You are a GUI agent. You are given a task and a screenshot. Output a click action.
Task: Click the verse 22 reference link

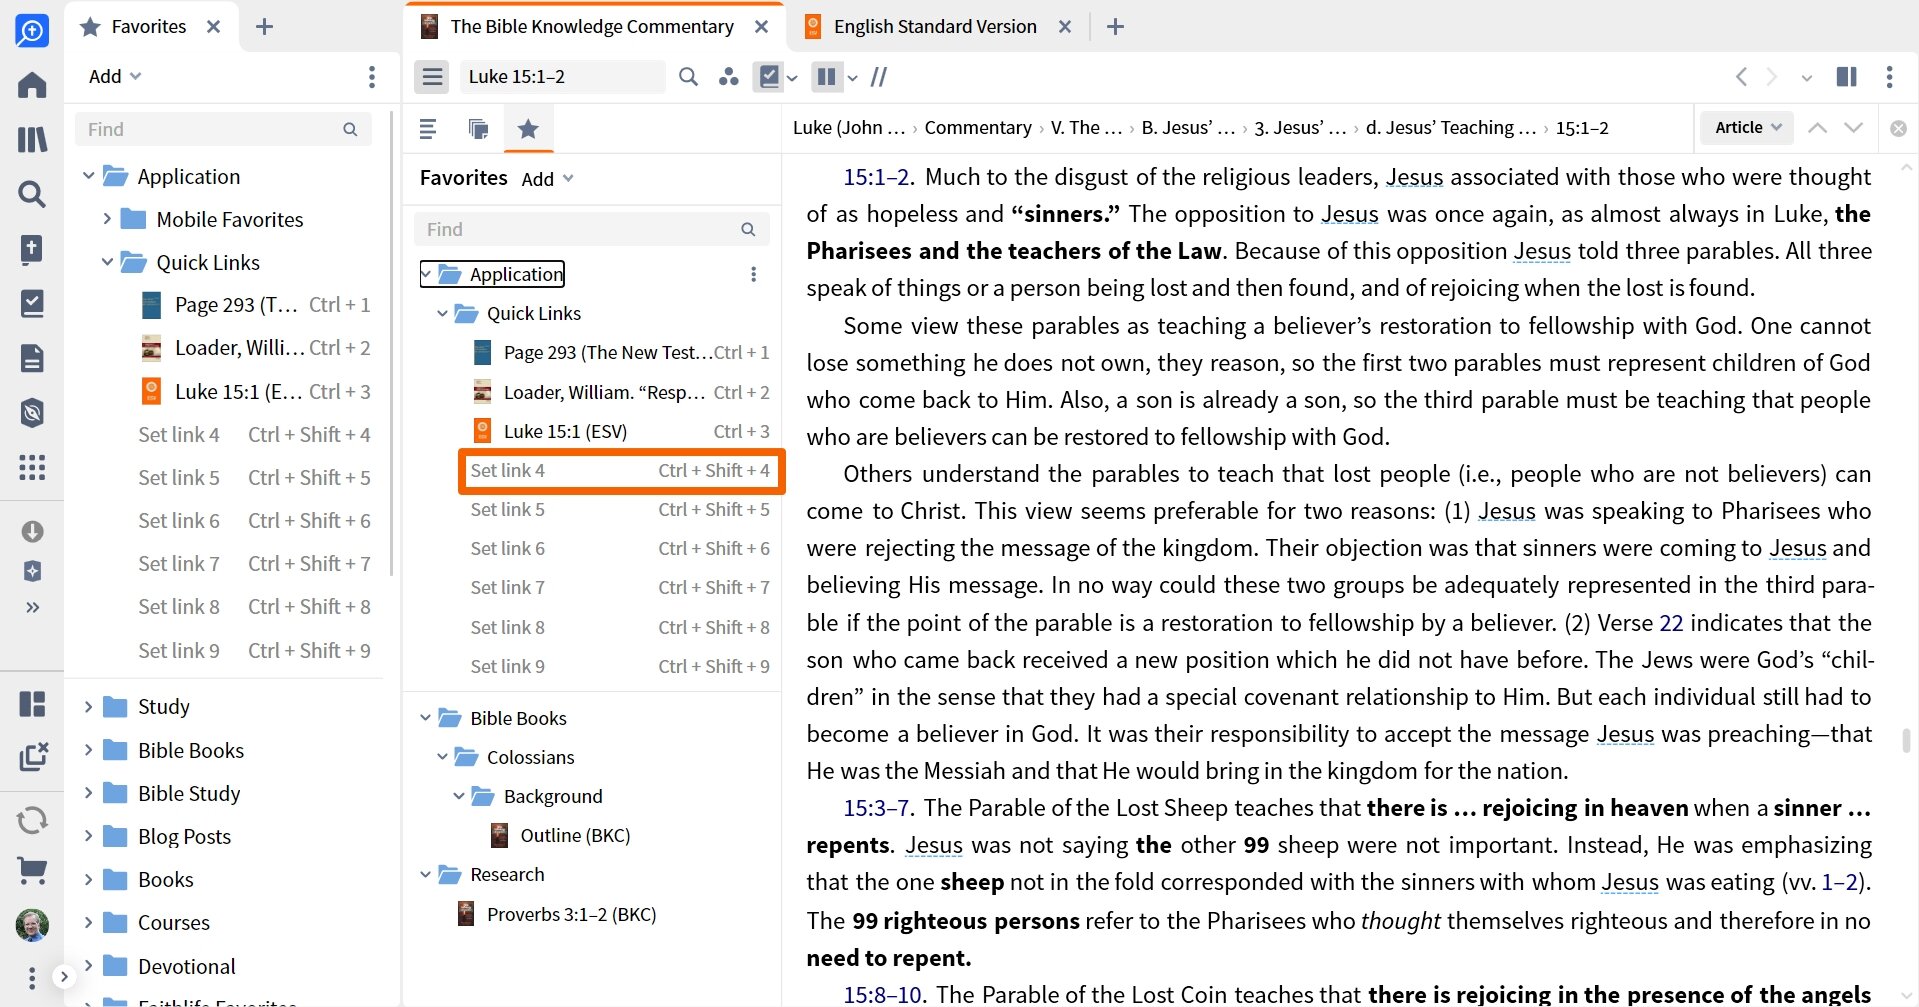point(1671,623)
